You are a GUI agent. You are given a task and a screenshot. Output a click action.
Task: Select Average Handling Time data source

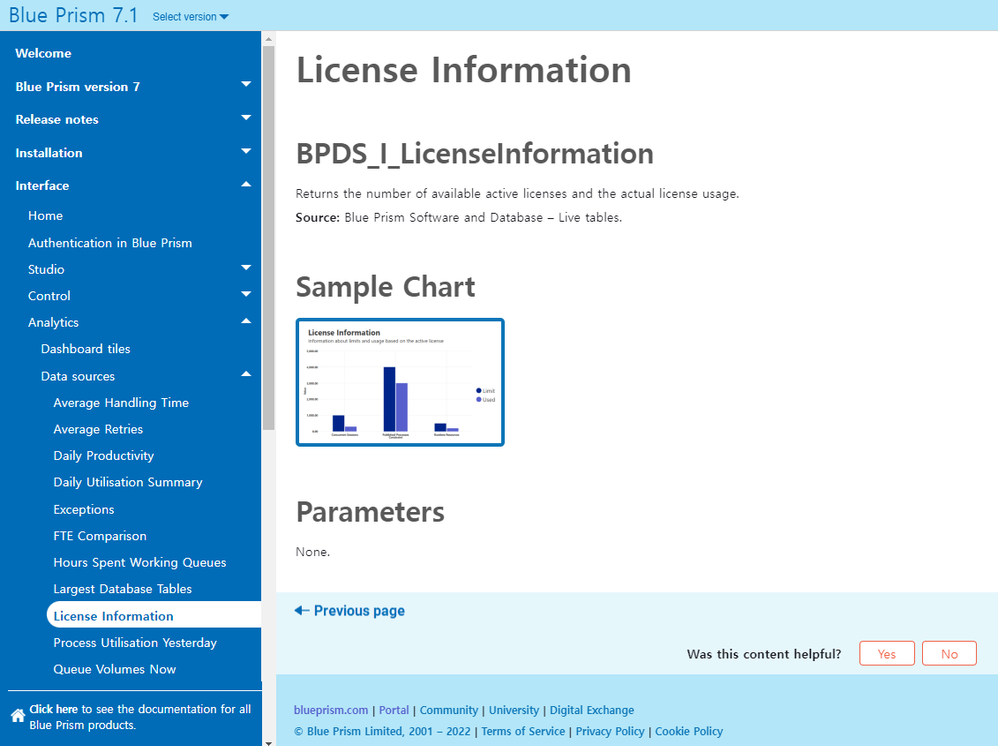tap(121, 402)
